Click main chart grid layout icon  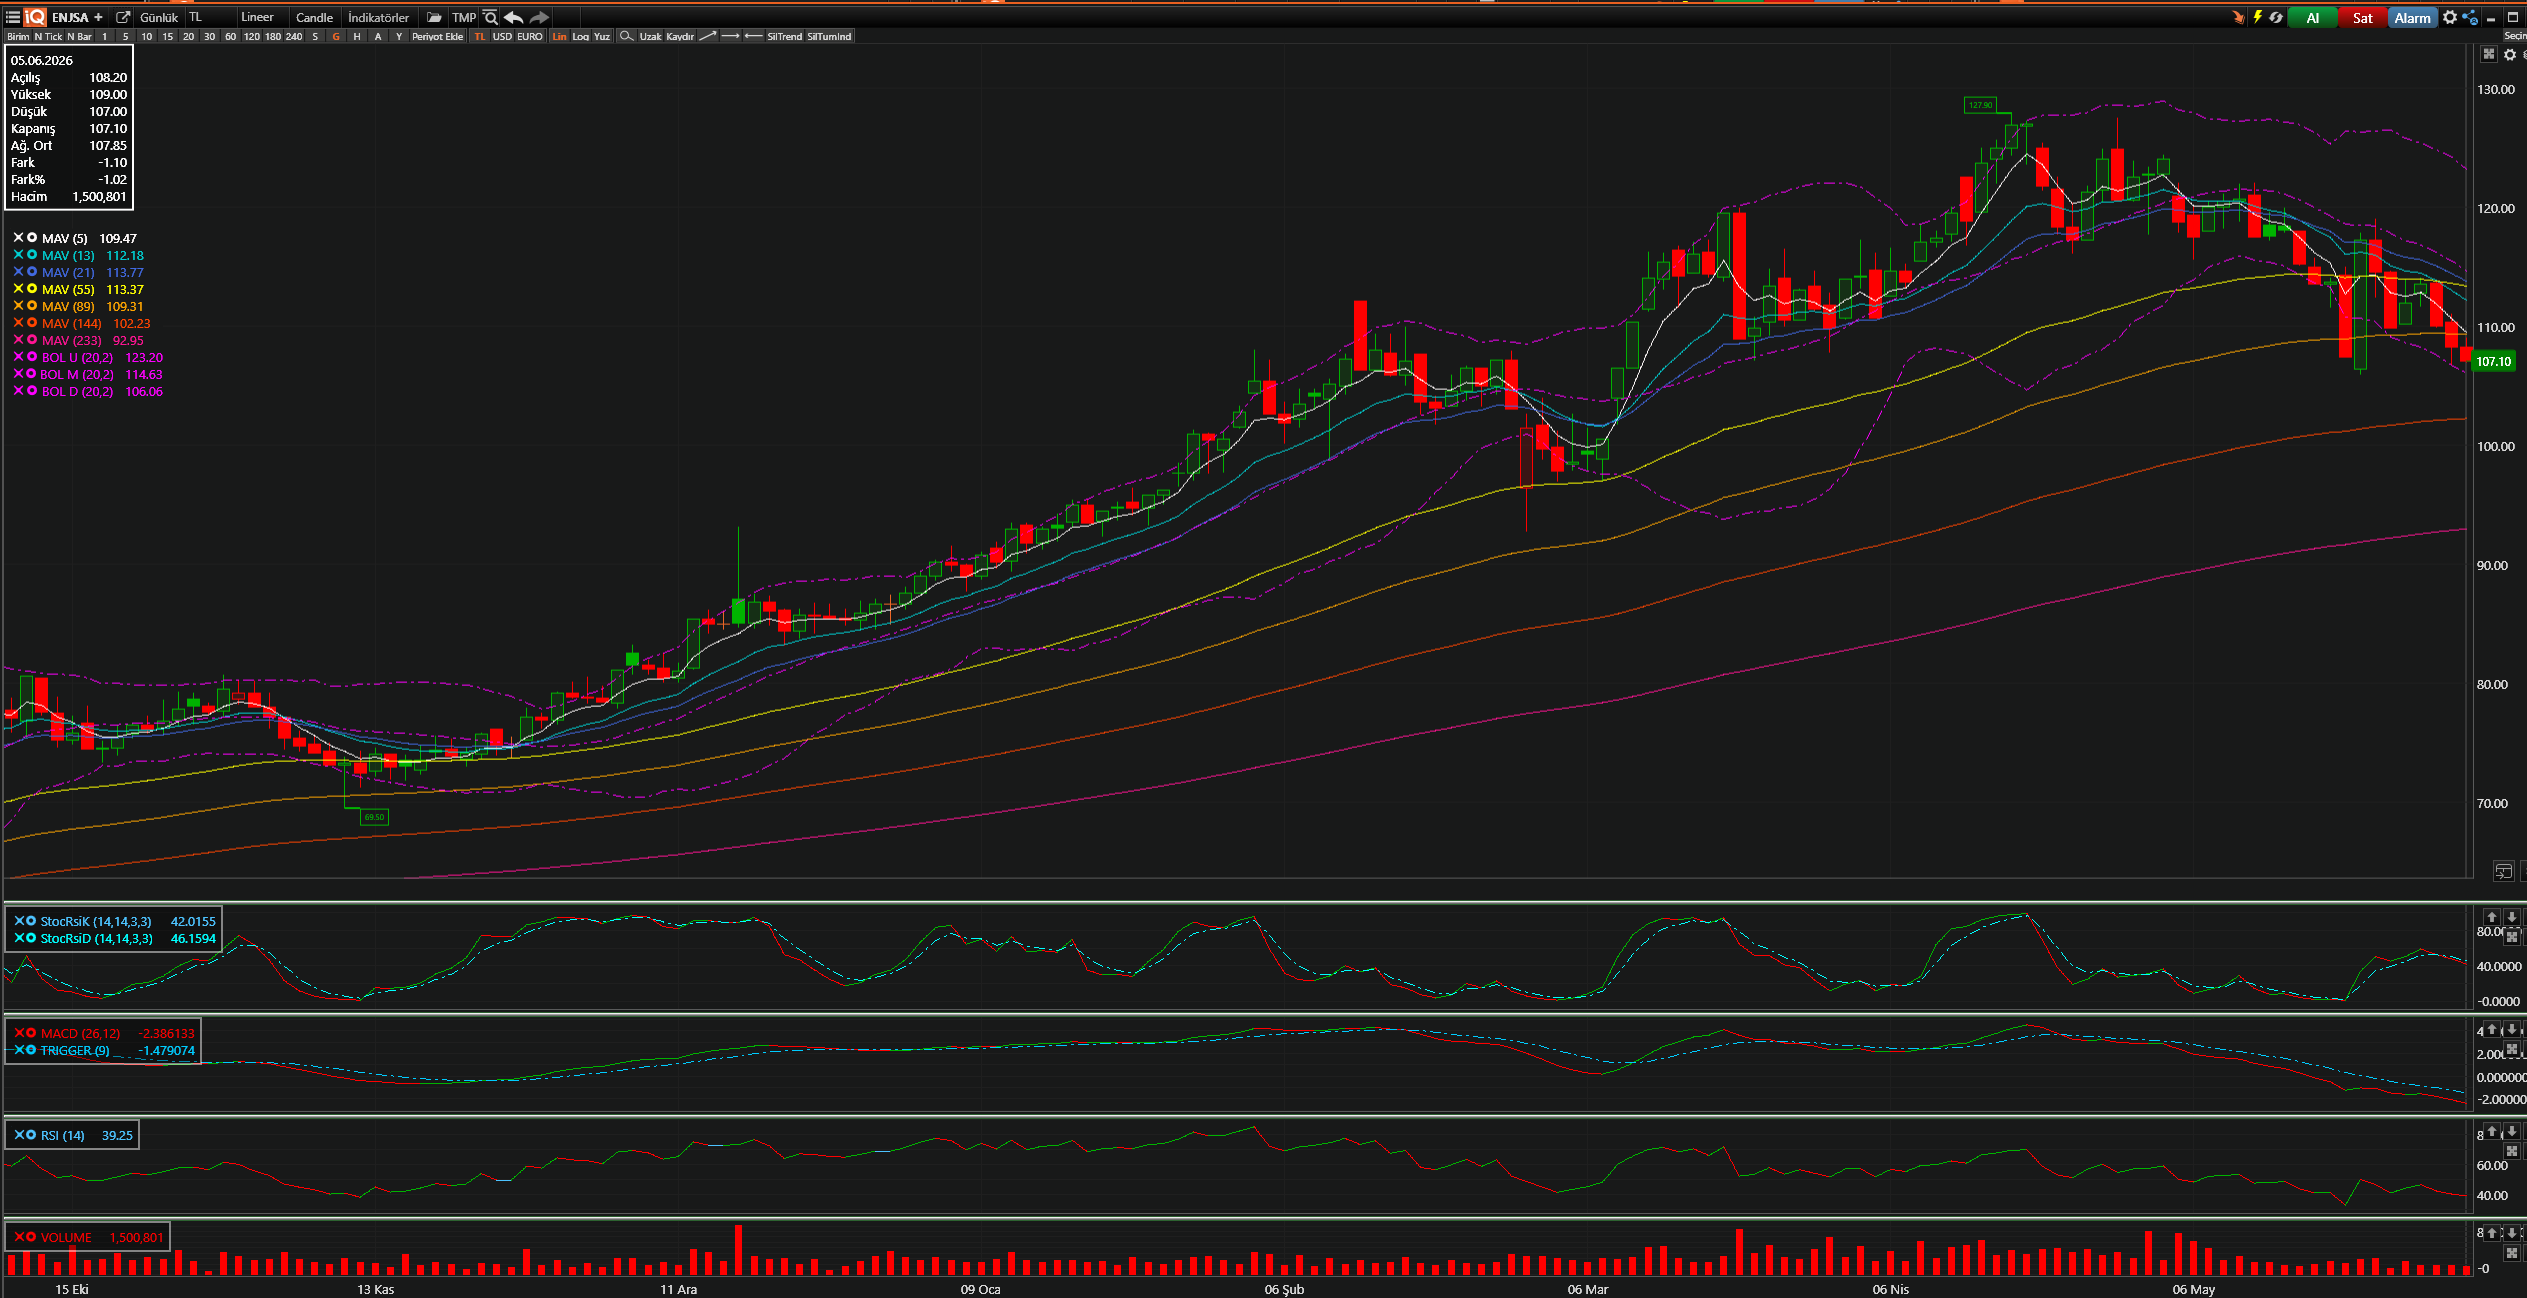(x=2489, y=54)
